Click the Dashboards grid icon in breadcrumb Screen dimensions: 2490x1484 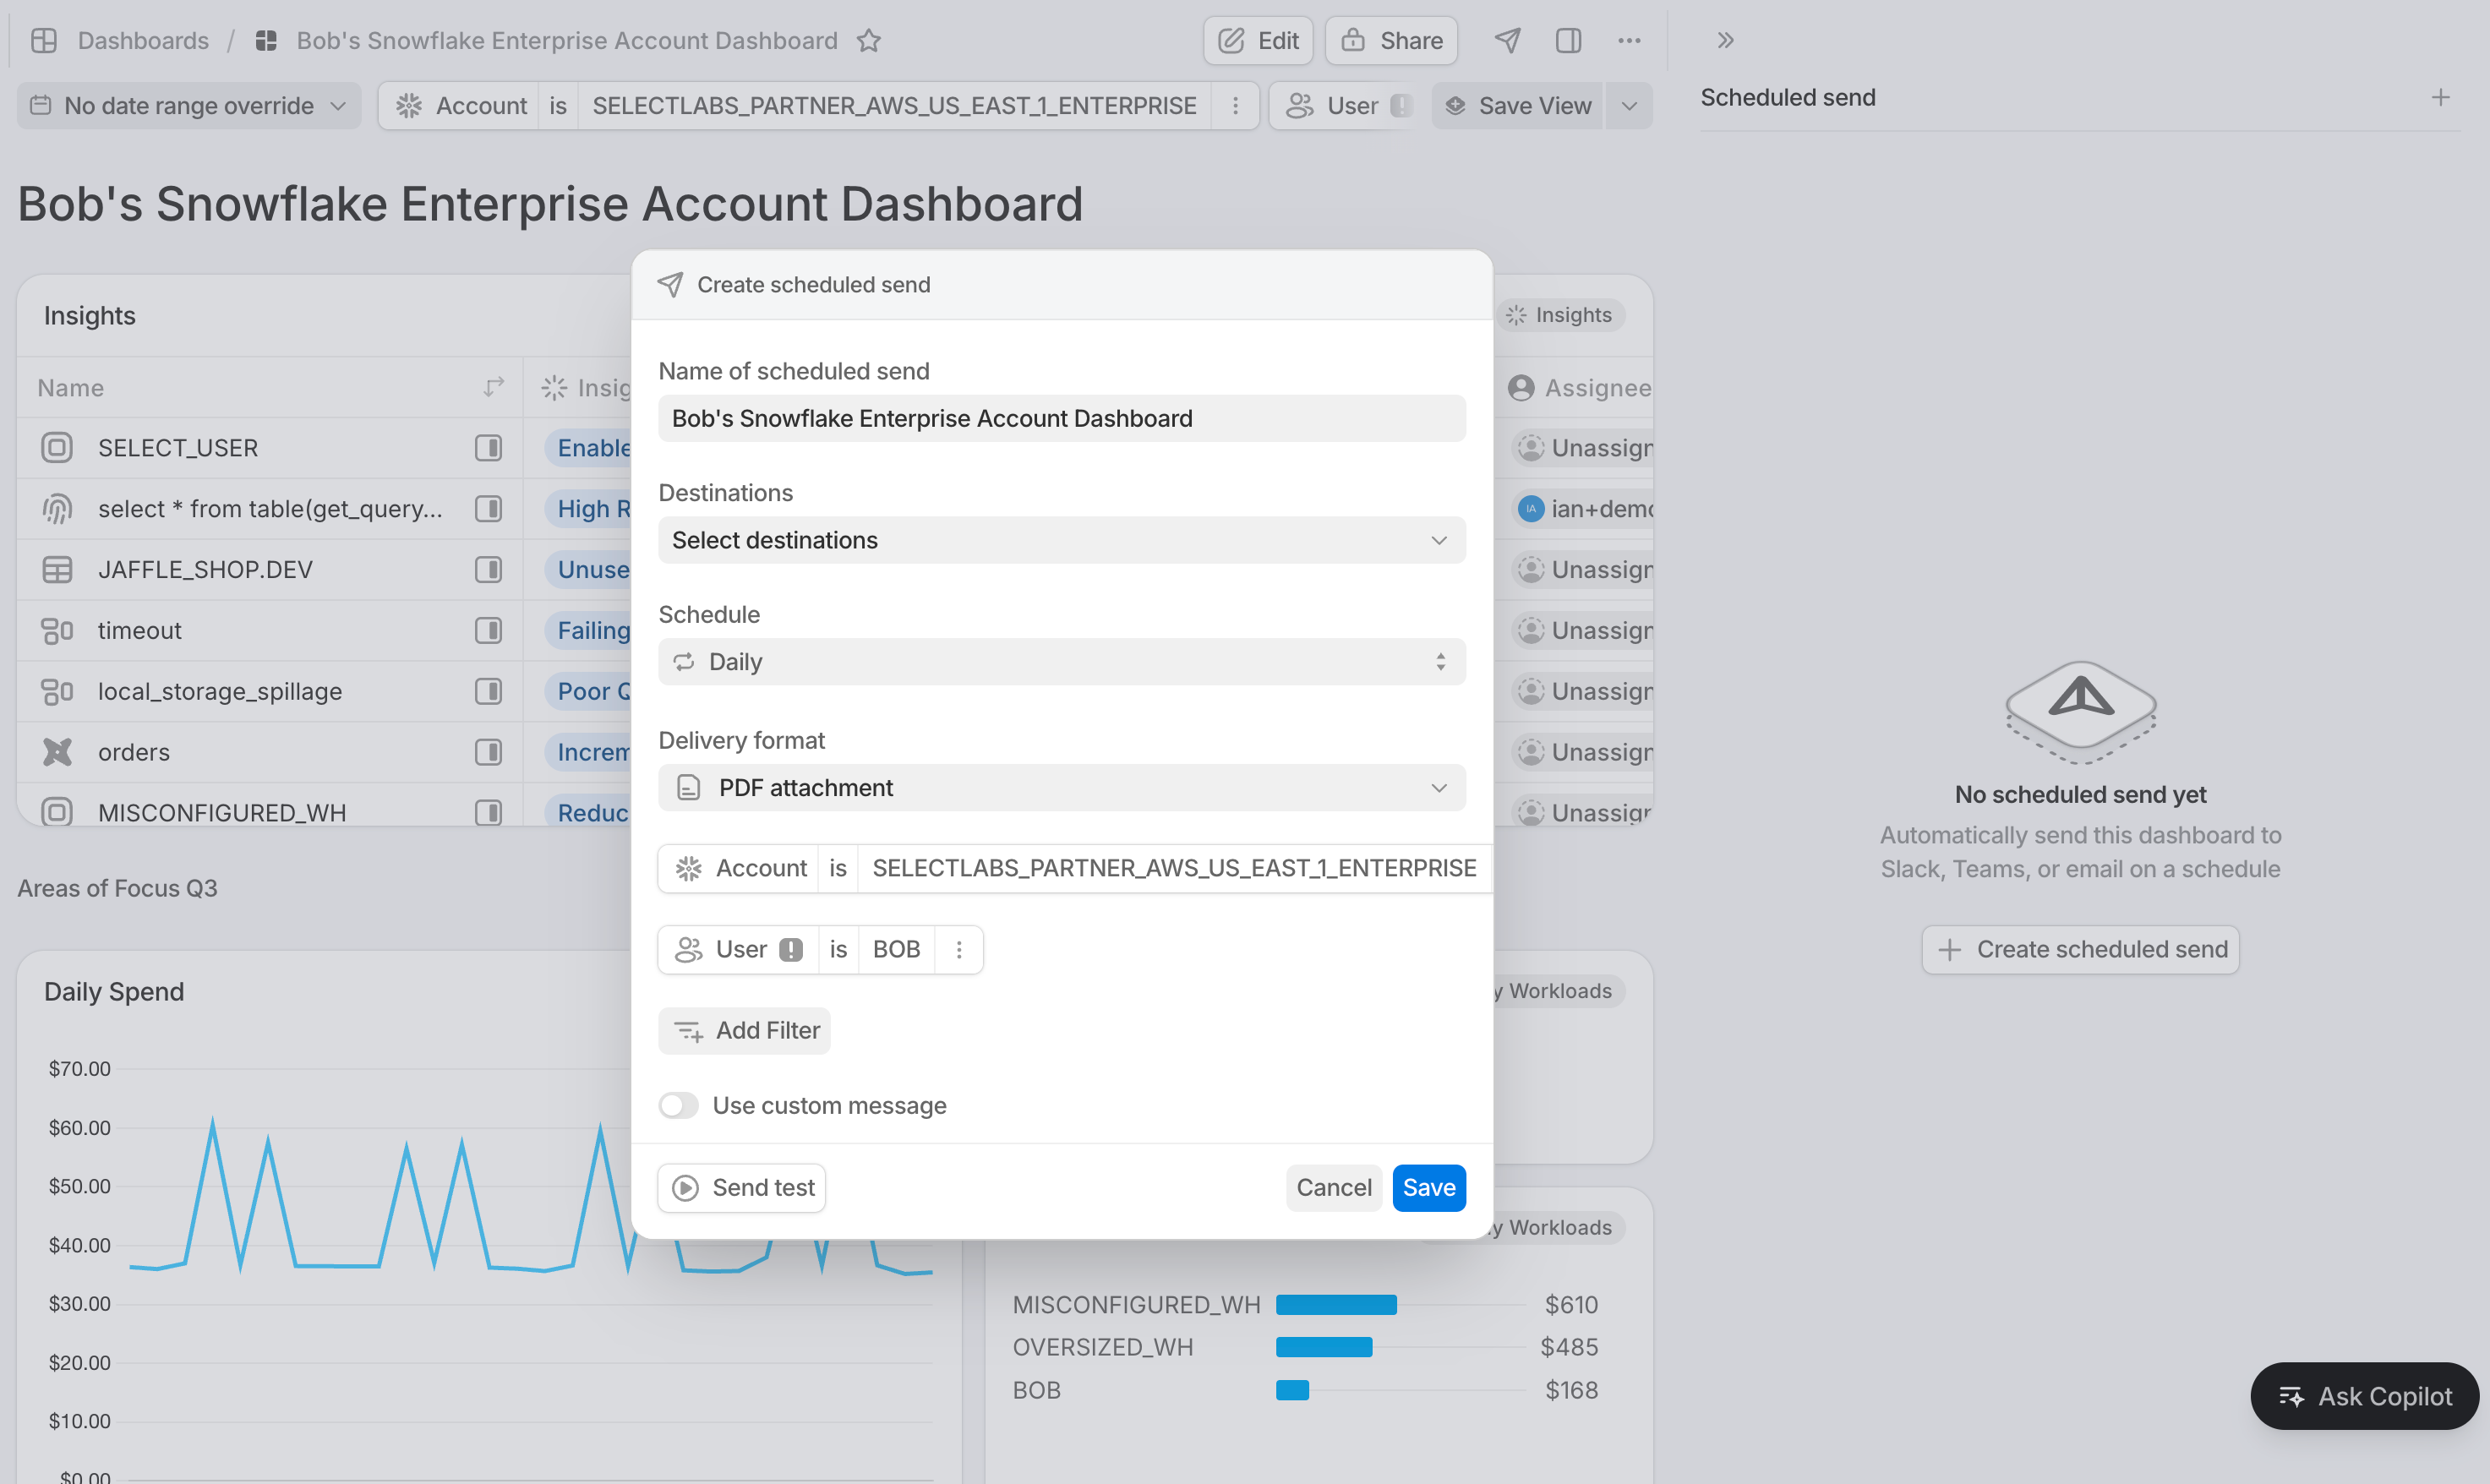pos(44,40)
